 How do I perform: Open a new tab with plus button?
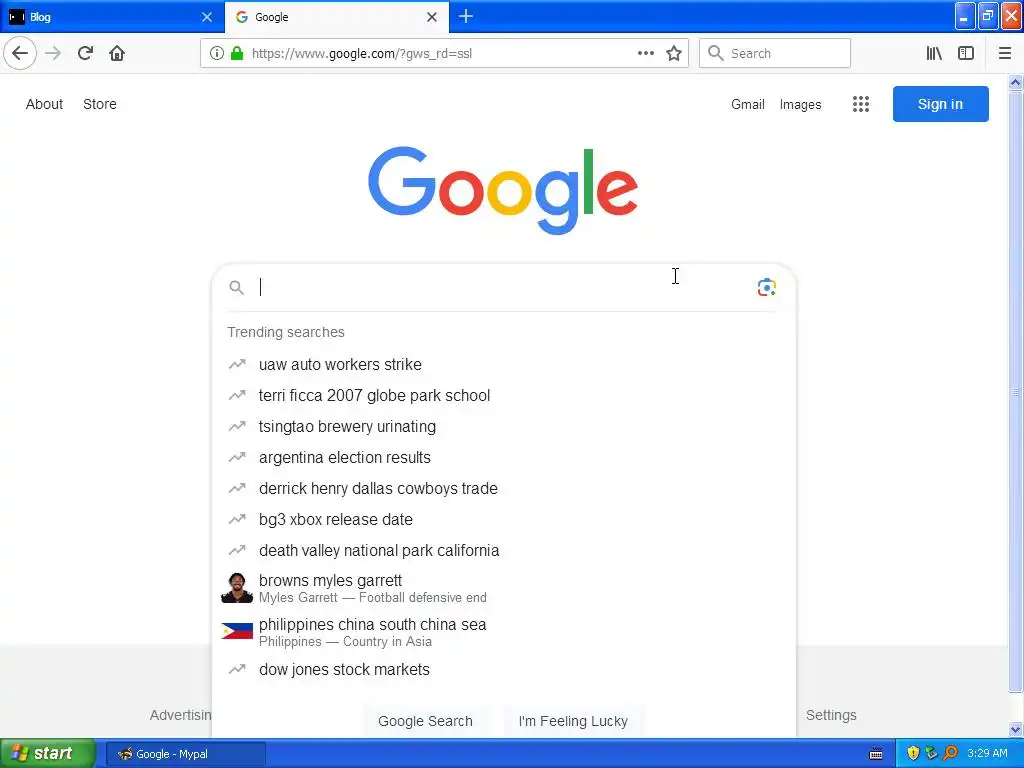coord(466,17)
